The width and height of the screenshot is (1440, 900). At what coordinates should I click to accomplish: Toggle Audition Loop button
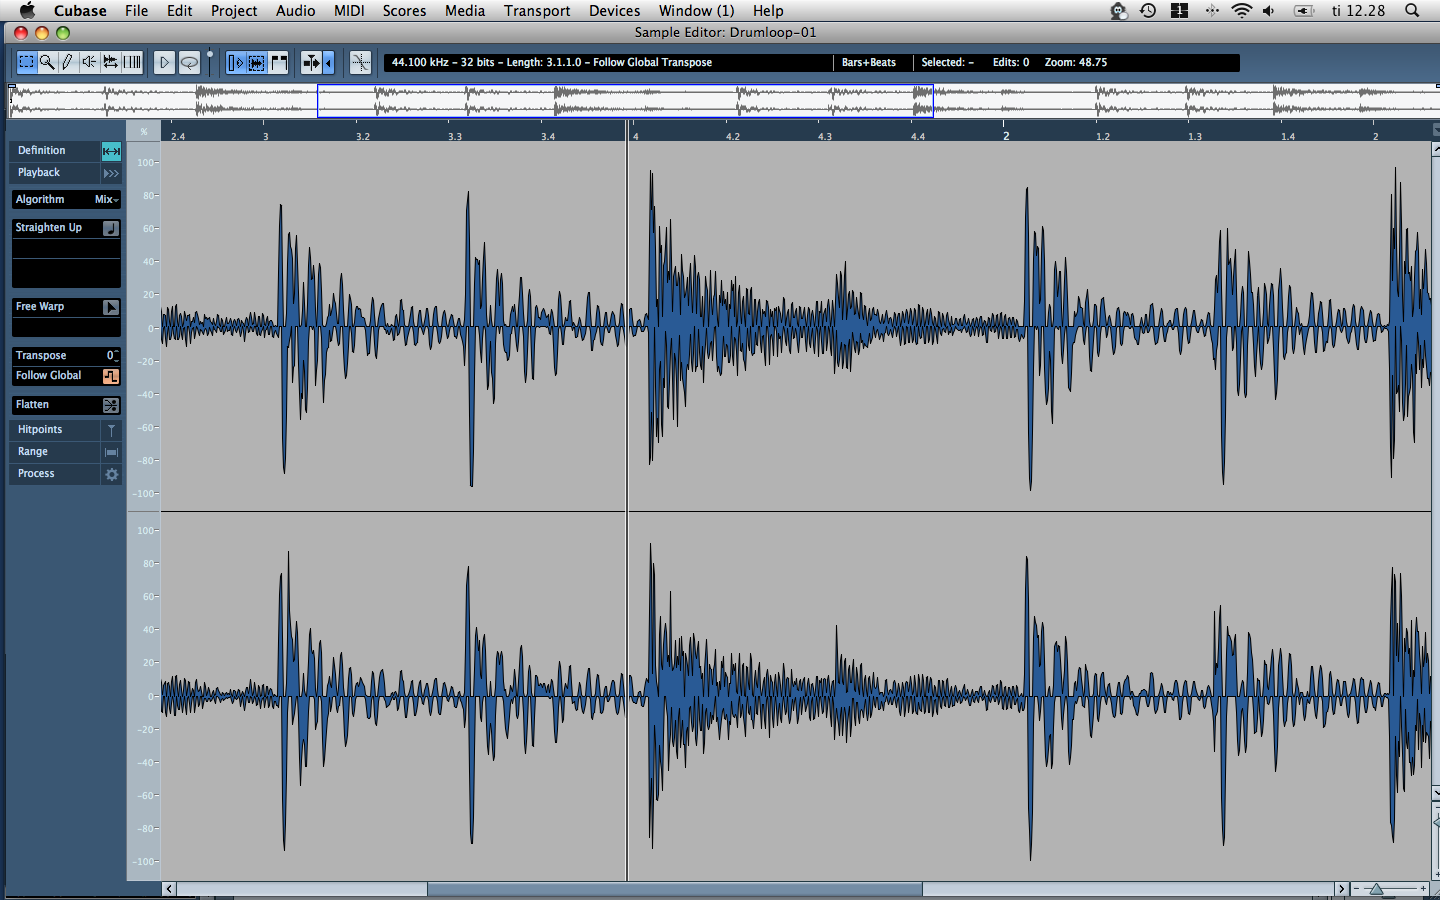(189, 62)
